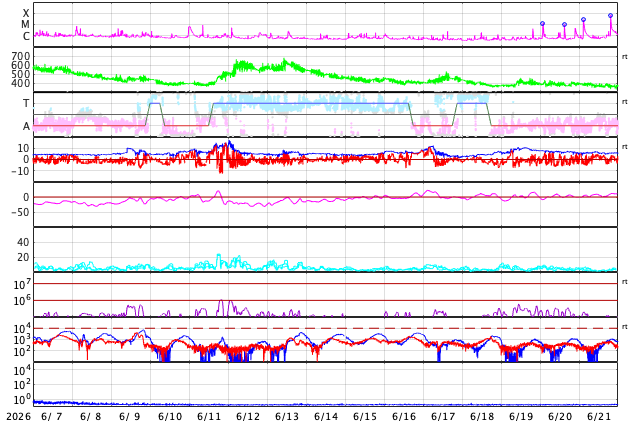Select the 6/15 date label
Viewport: 634px width, 424px height.
pyautogui.click(x=365, y=416)
